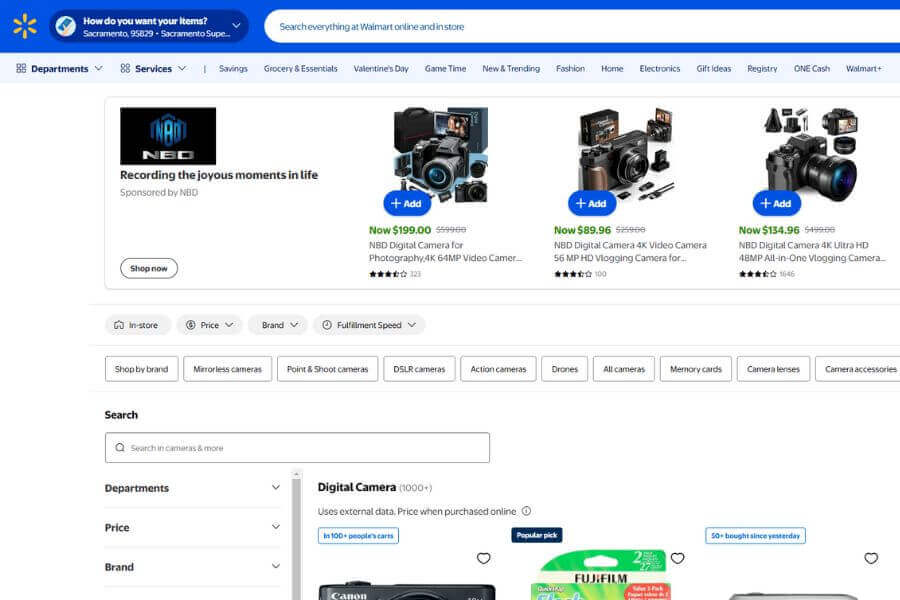
Task: Click the Search in cameras & more field
Action: tap(297, 448)
